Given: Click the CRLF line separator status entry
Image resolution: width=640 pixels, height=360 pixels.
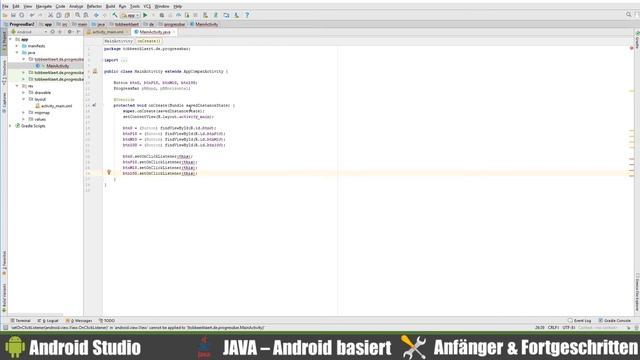Looking at the screenshot, I should click(x=553, y=327).
